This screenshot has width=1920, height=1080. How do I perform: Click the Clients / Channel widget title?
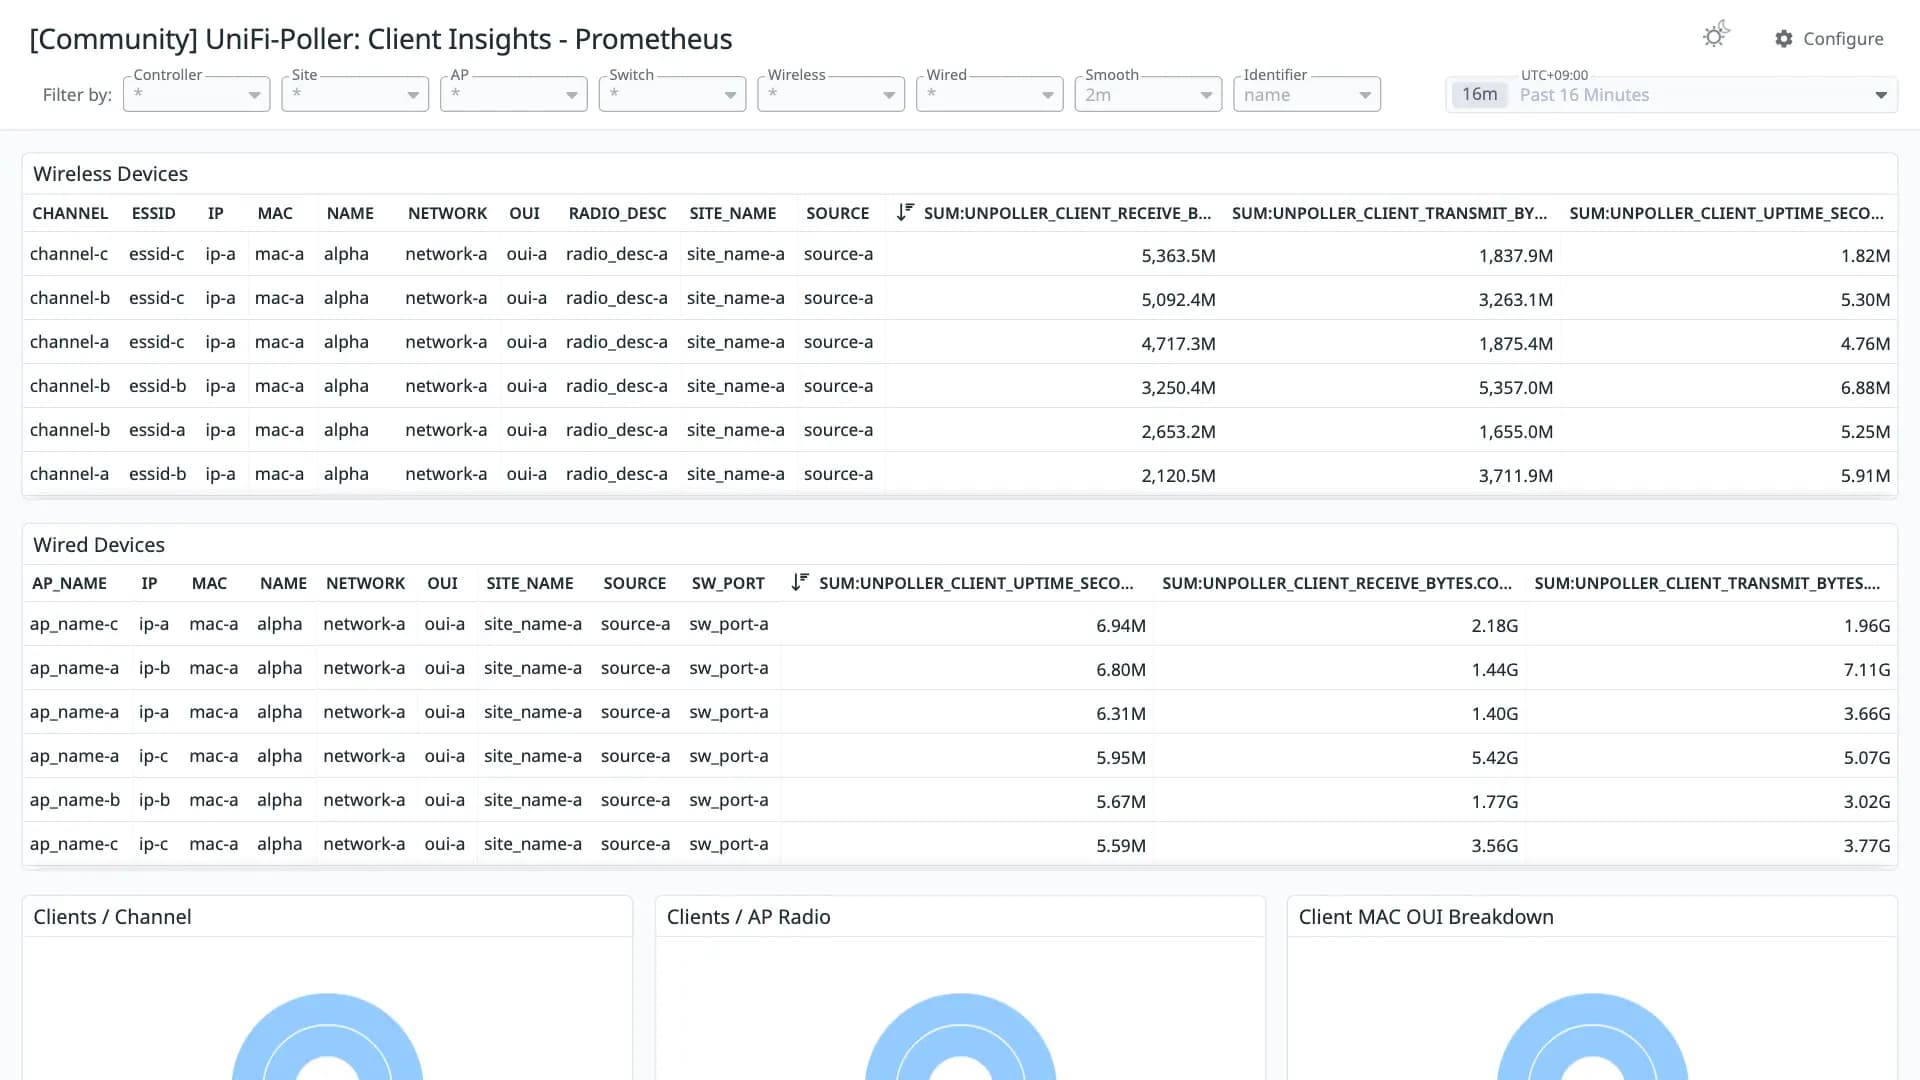pos(112,917)
